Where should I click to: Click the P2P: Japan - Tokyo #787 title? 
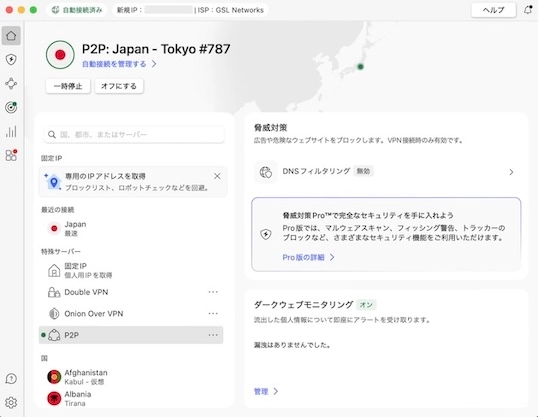click(156, 49)
